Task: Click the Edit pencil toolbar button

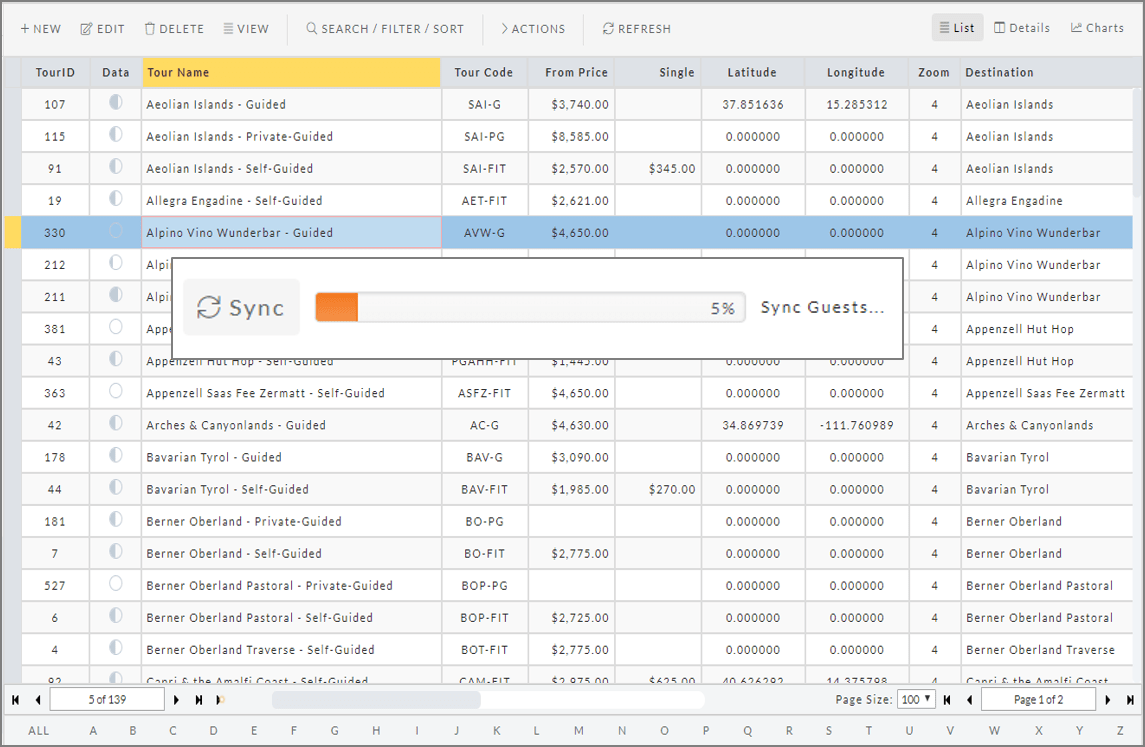Action: [x=102, y=29]
